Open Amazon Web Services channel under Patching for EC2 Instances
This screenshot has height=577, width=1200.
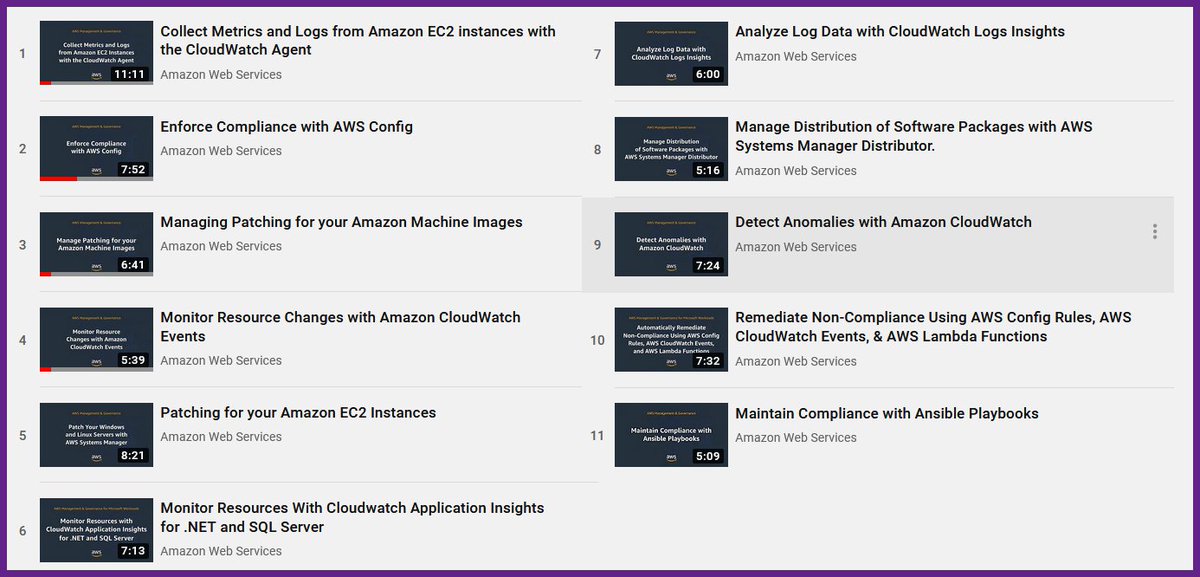point(221,437)
